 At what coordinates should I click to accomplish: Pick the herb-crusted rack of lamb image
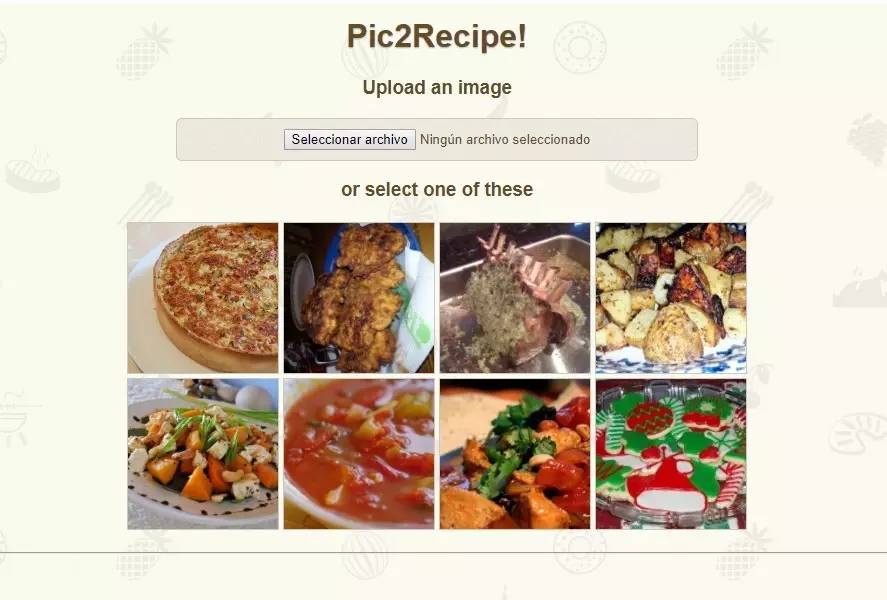tap(515, 298)
